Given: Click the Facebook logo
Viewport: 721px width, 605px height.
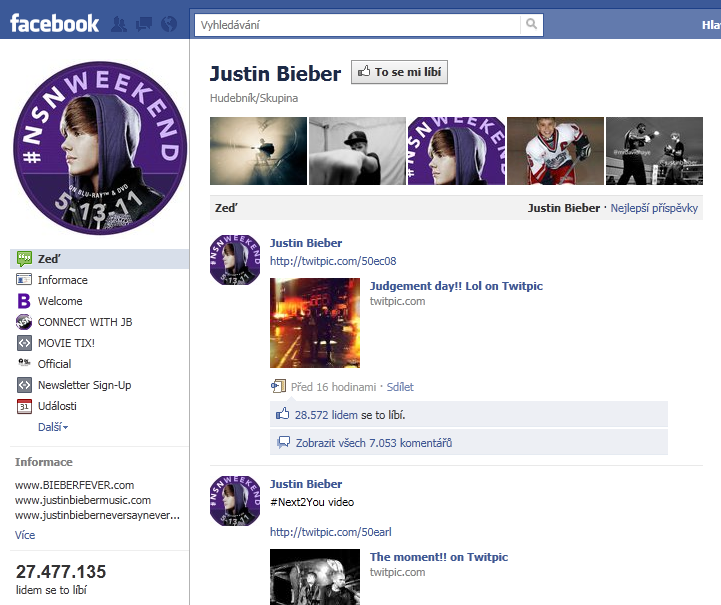Looking at the screenshot, I should tap(54, 23).
